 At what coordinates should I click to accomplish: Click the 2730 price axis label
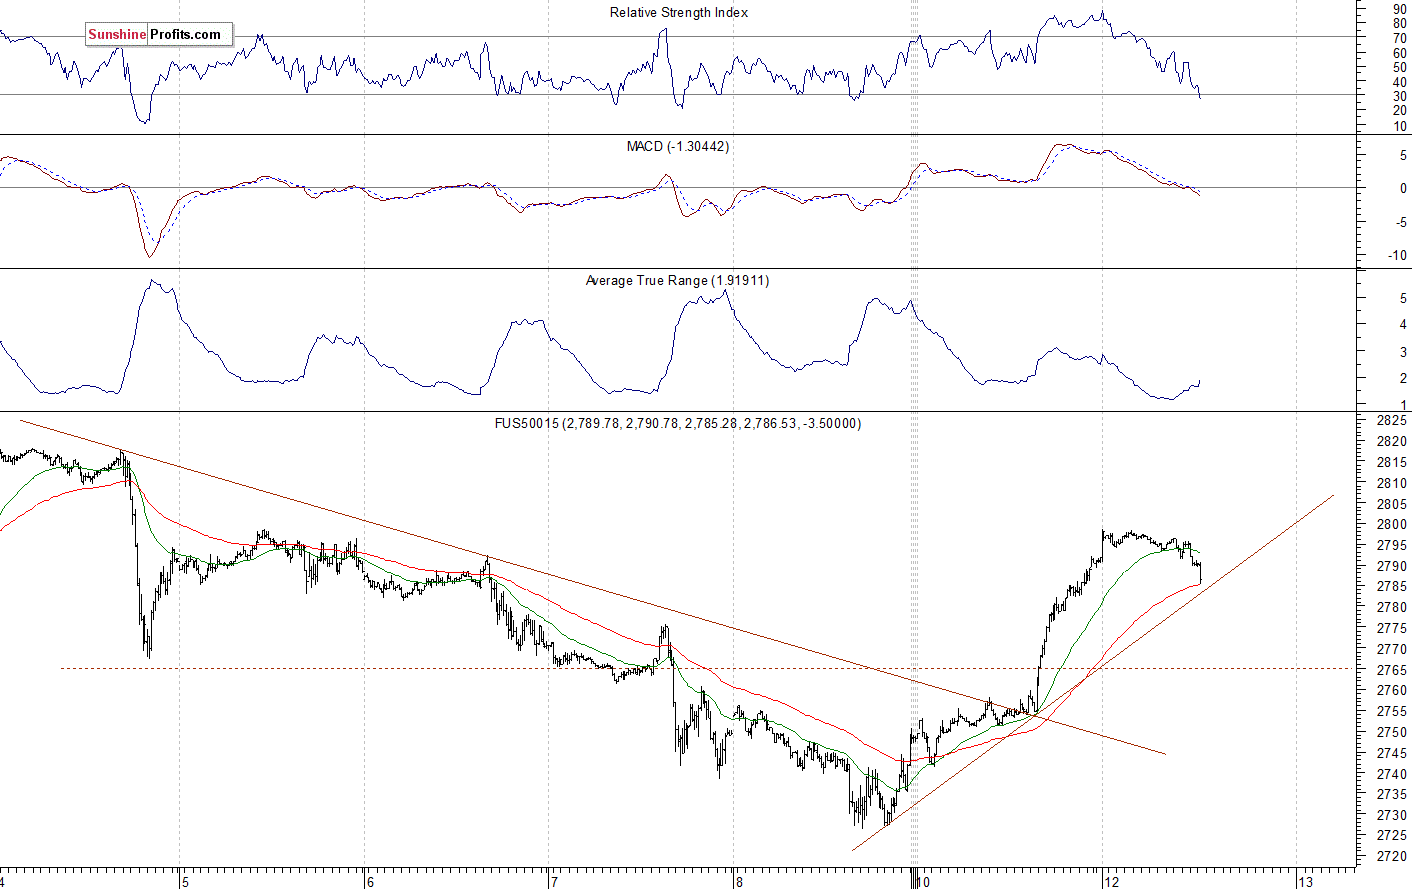tap(1391, 816)
